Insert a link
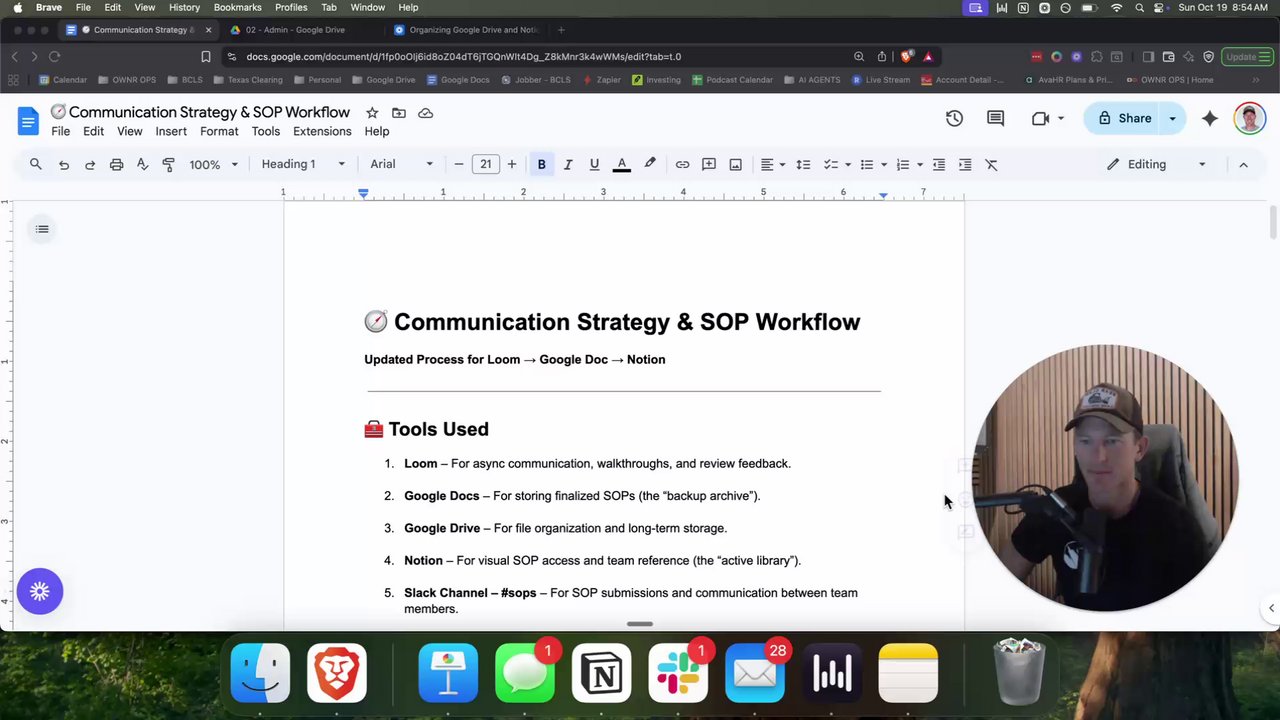This screenshot has height=720, width=1280. [682, 164]
